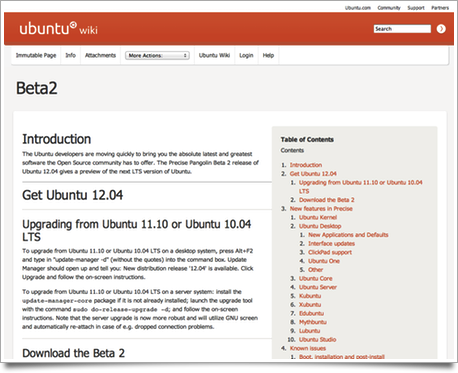
Task: Click the Table of Contents title
Action: tap(307, 140)
